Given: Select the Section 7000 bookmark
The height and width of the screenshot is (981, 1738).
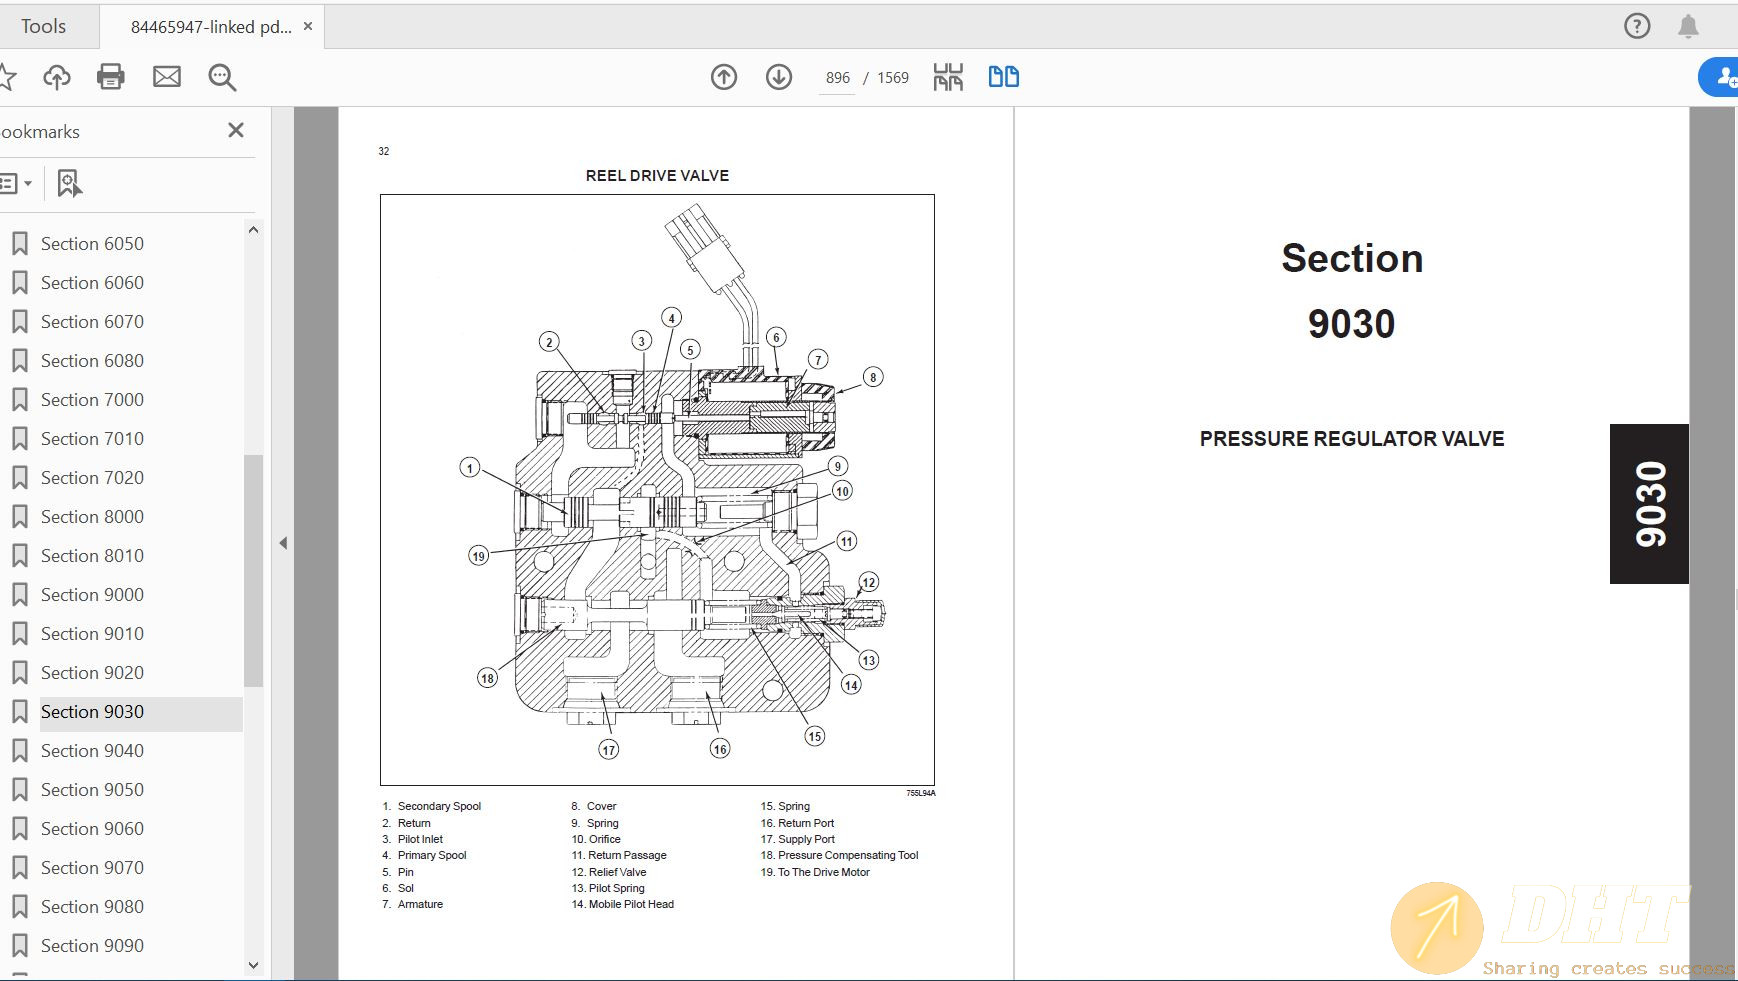Looking at the screenshot, I should coord(91,399).
